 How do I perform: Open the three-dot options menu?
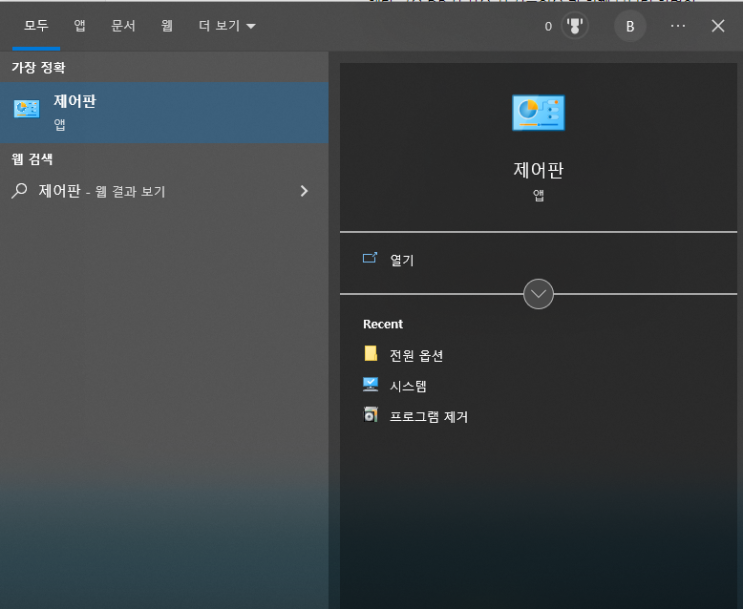[678, 26]
